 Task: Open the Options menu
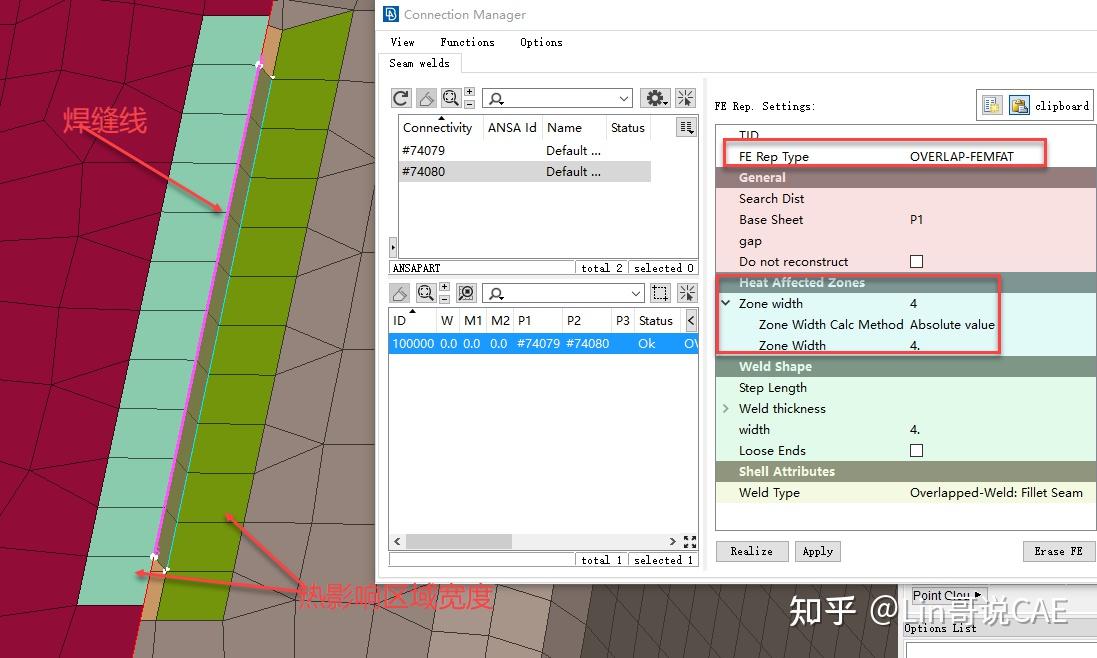tap(541, 42)
